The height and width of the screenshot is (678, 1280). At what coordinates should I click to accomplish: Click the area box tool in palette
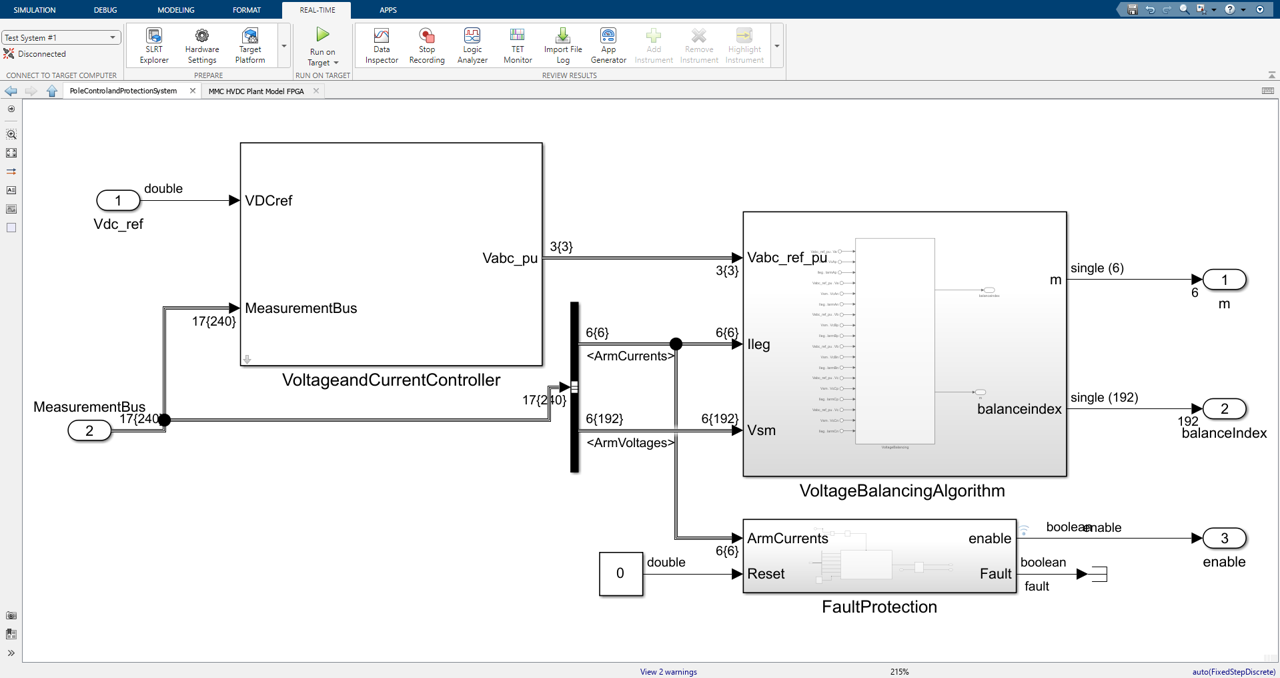tap(11, 228)
